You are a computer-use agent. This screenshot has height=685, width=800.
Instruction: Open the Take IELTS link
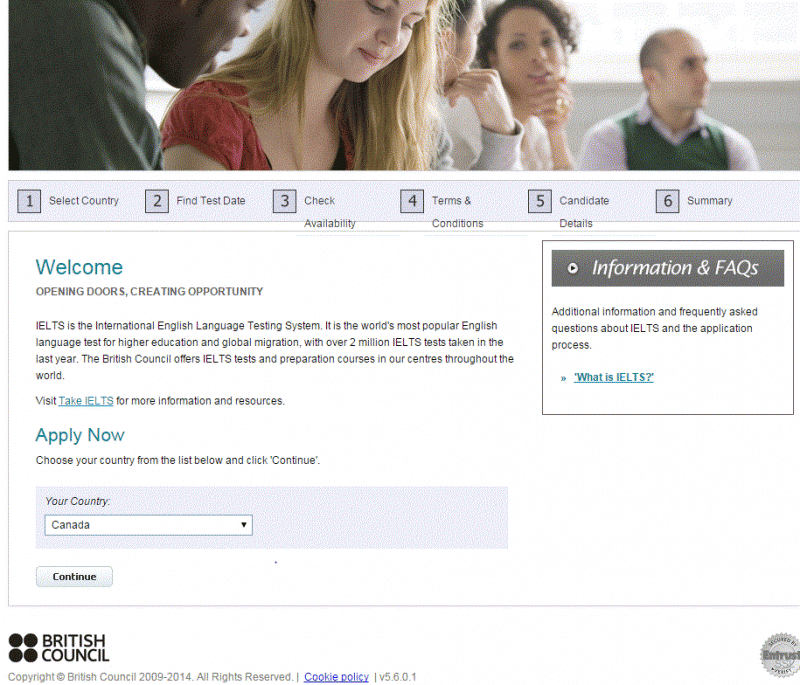[x=86, y=401]
